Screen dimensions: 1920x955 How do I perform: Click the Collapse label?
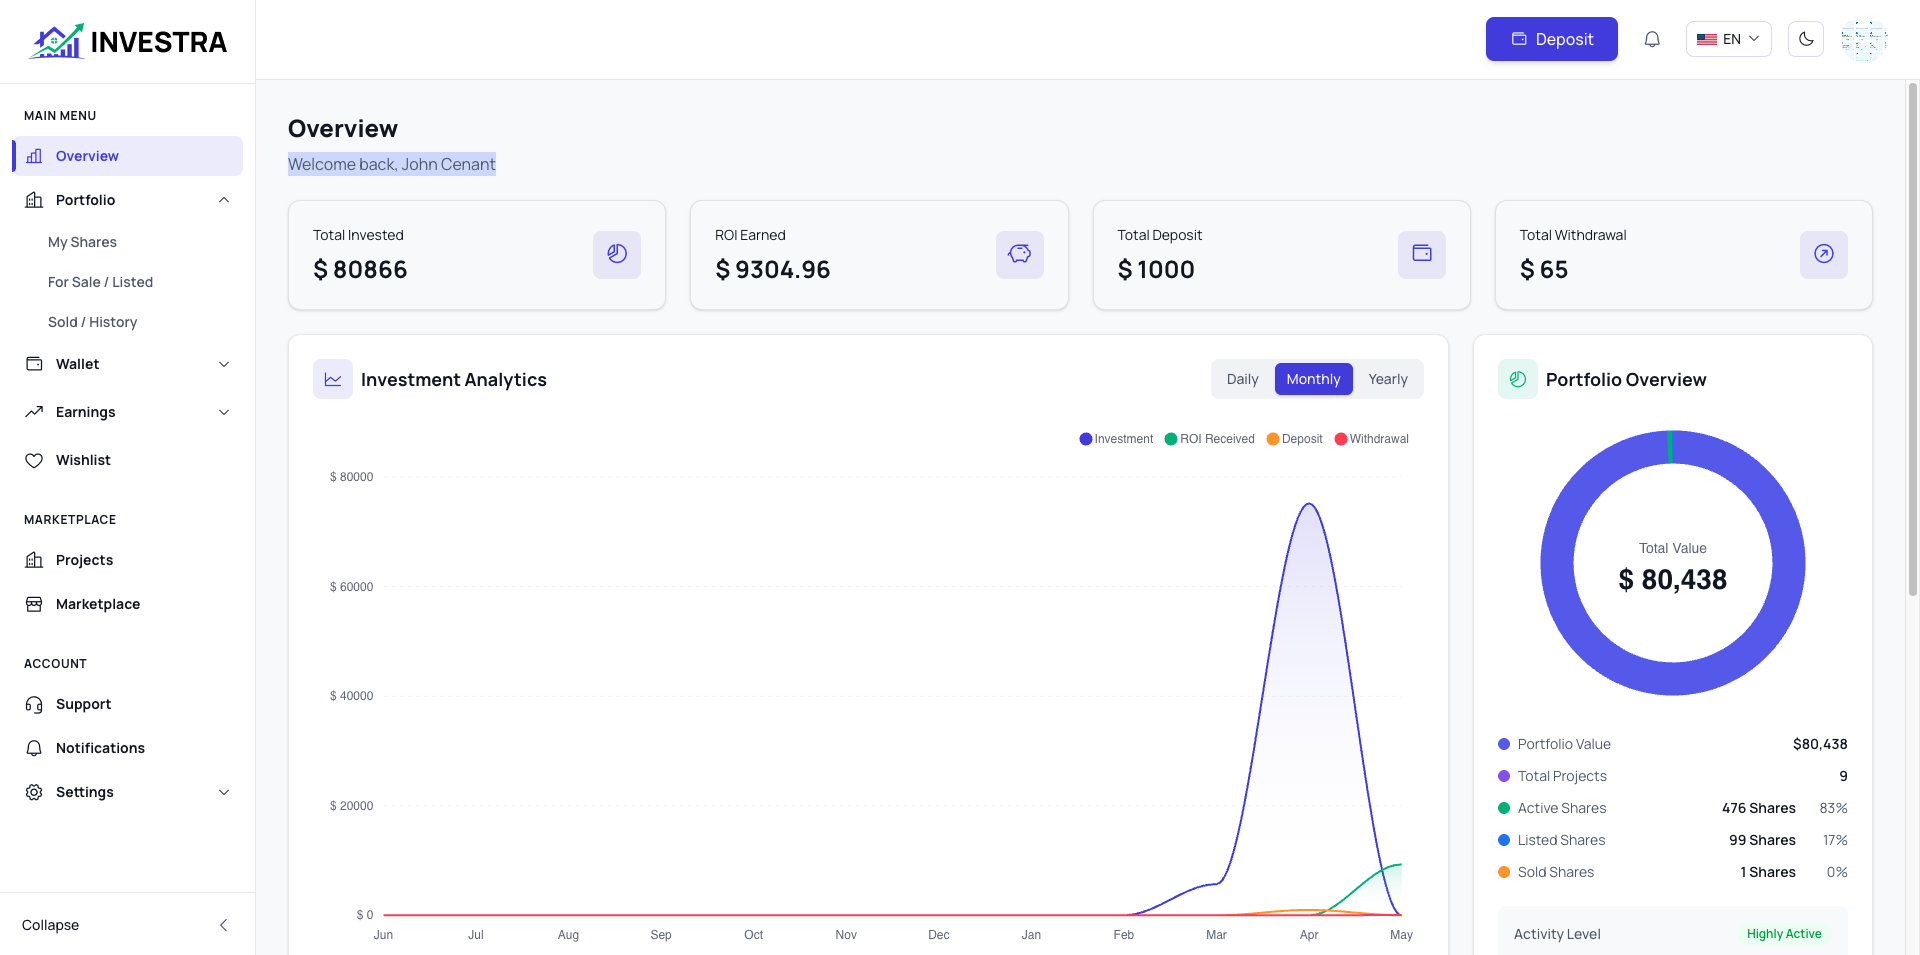pyautogui.click(x=50, y=925)
